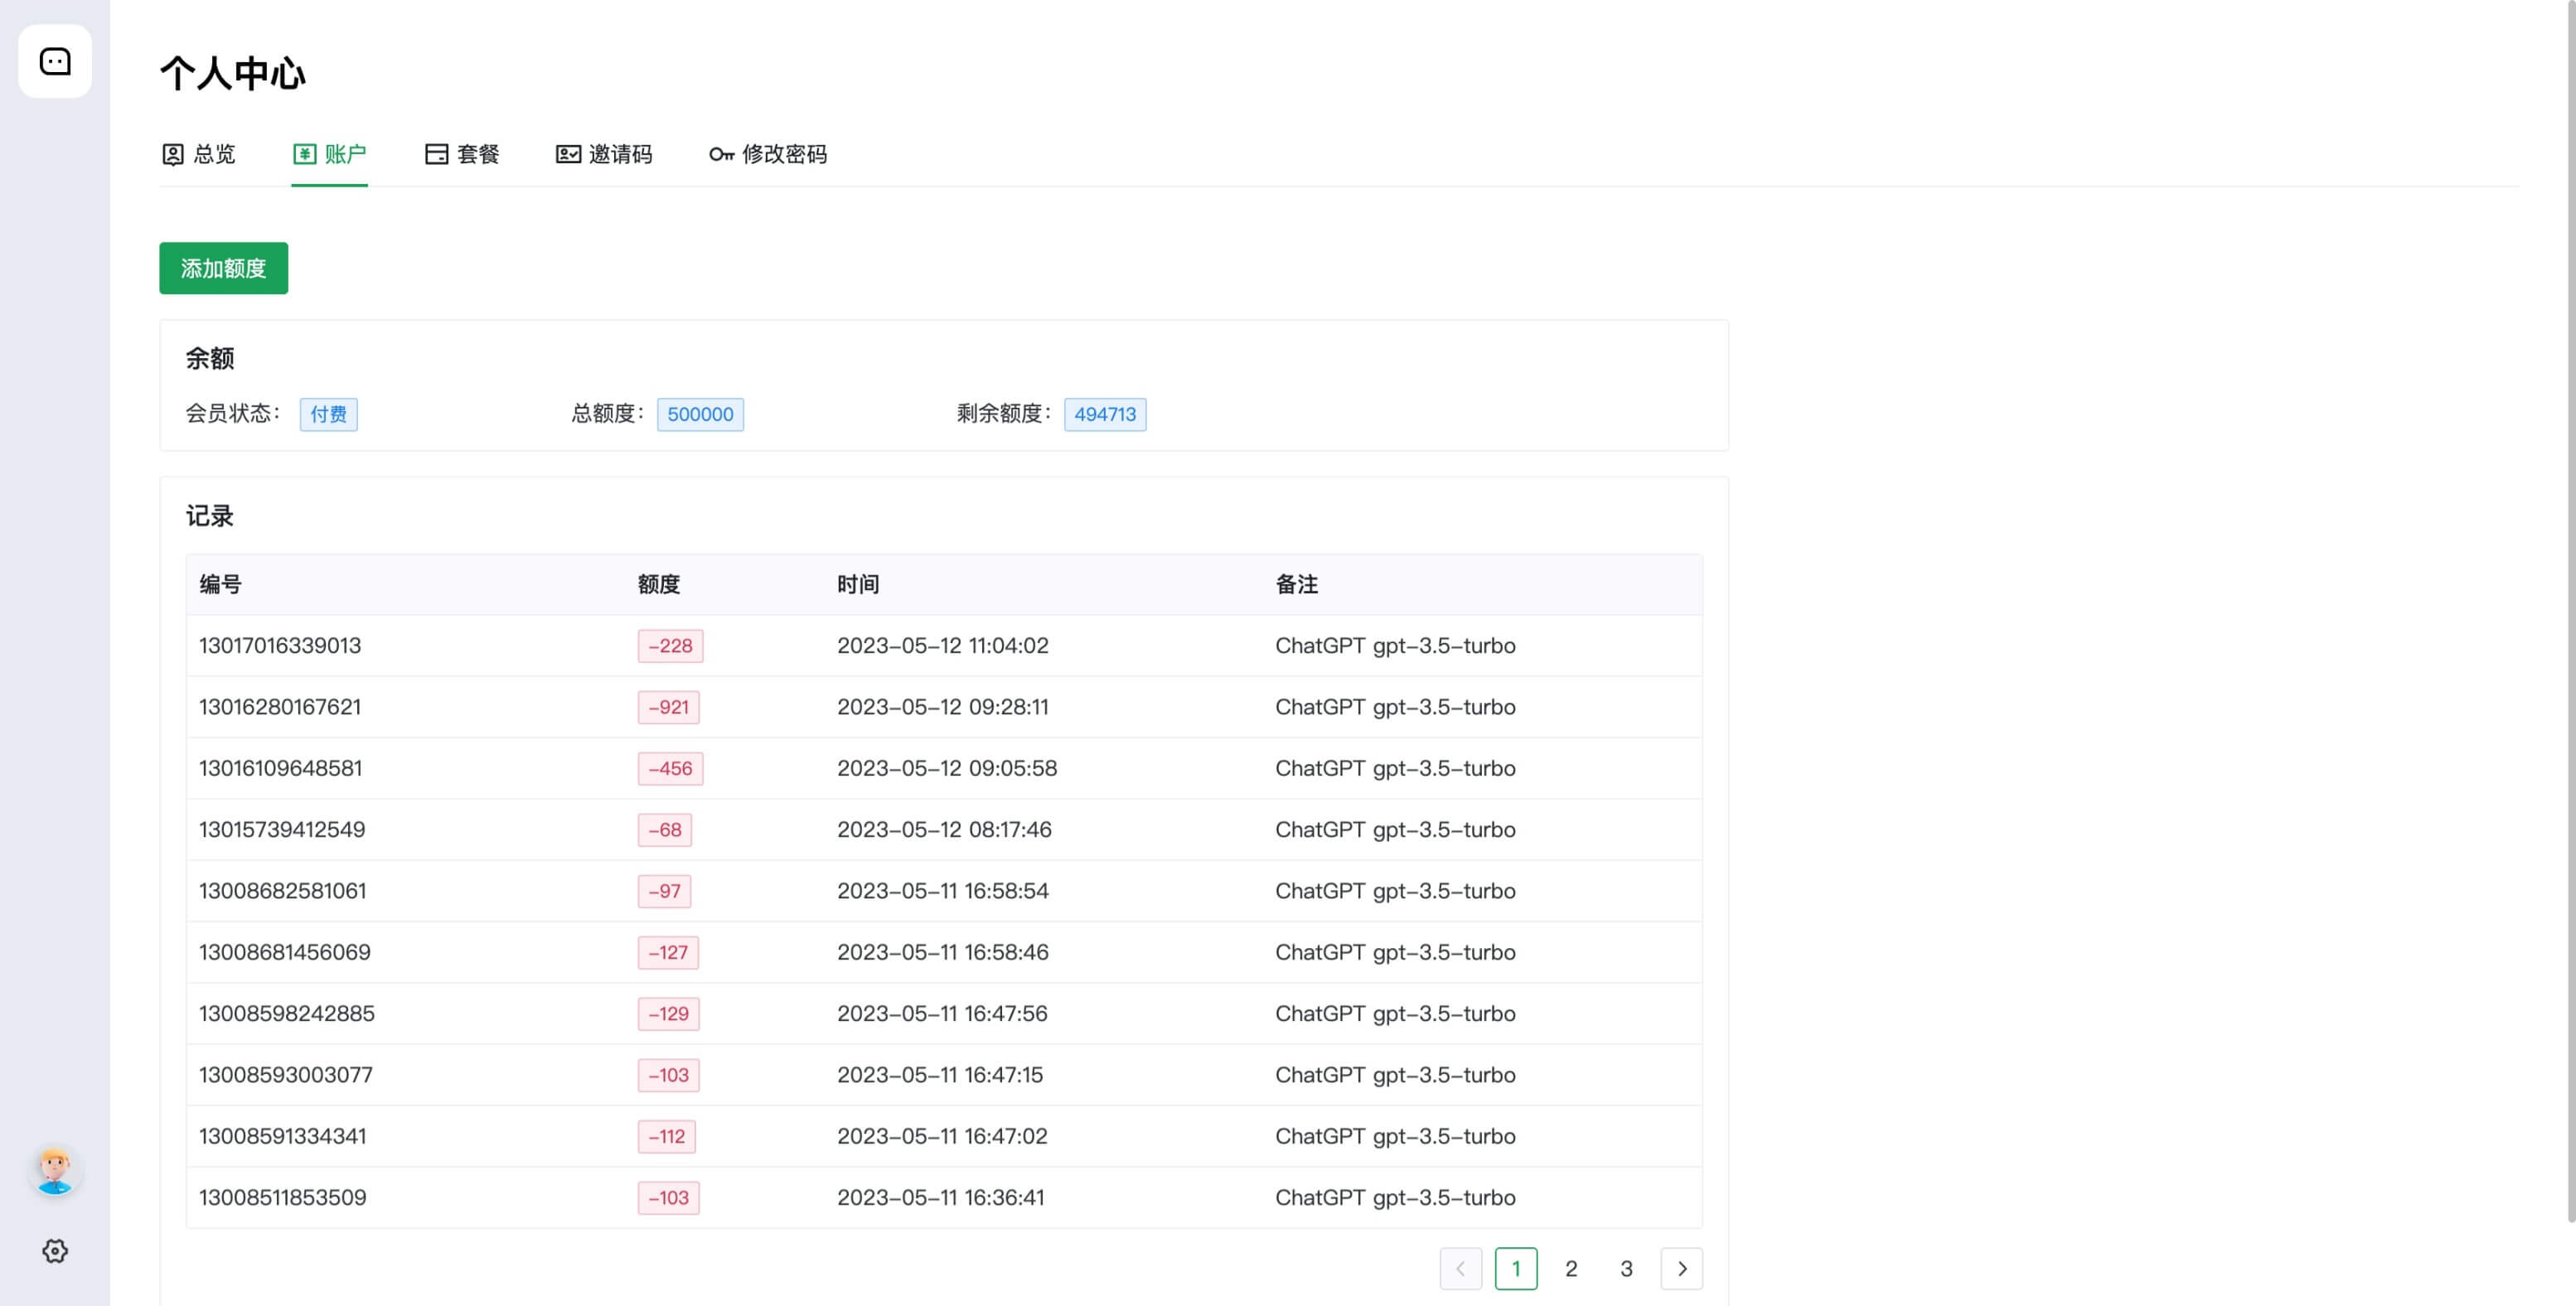Go to next page with right chevron
This screenshot has height=1306, width=2576.
pos(1681,1268)
